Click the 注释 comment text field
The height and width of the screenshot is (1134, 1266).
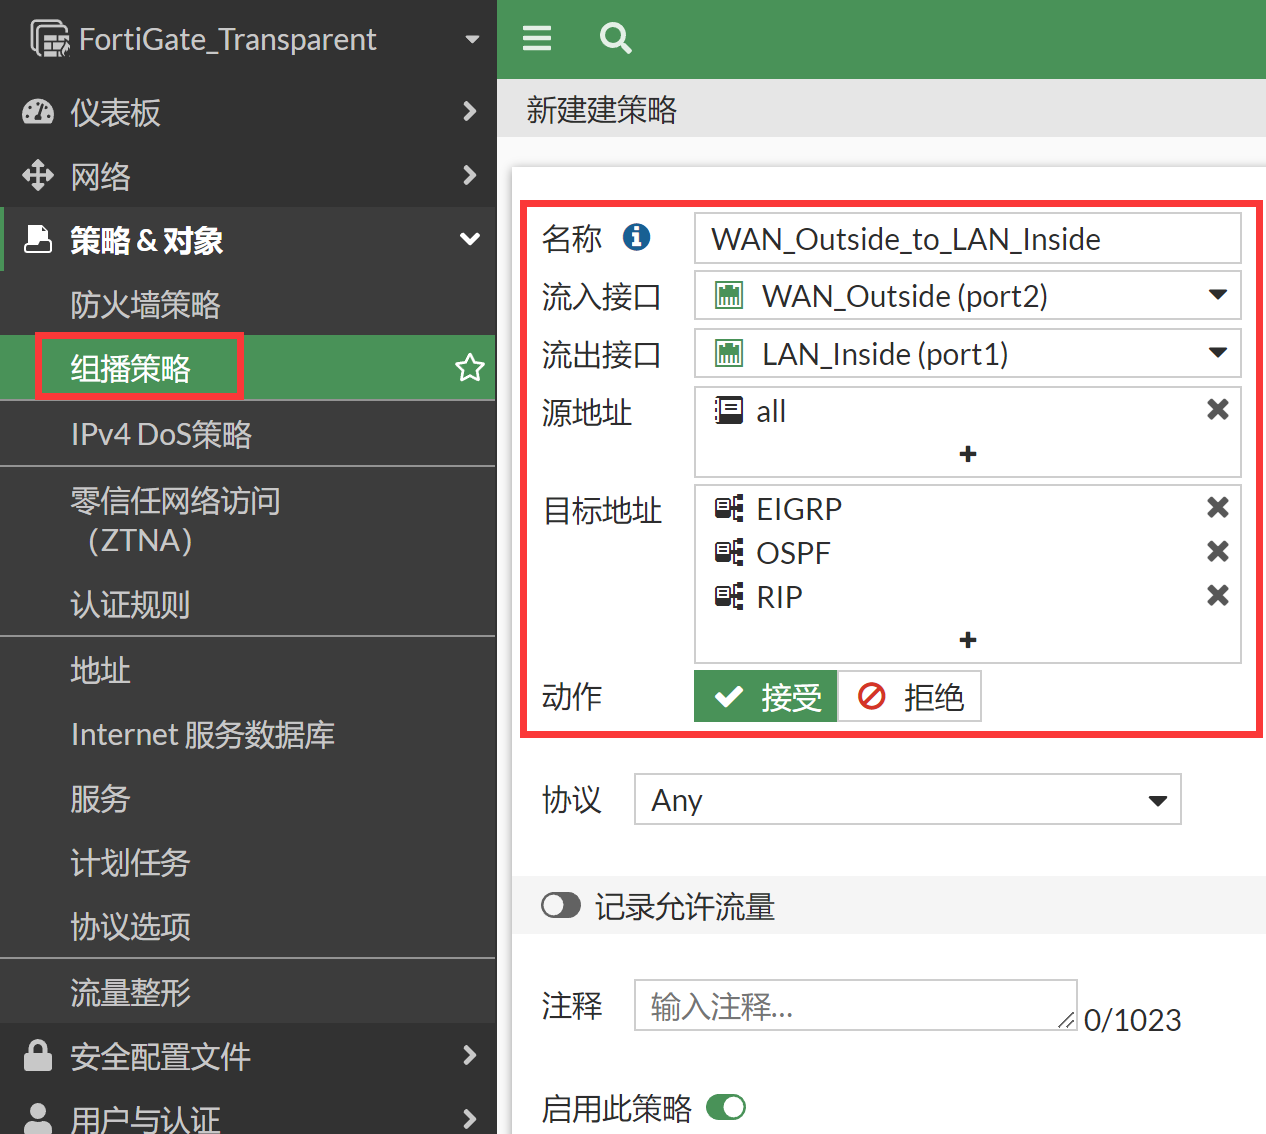854,1006
